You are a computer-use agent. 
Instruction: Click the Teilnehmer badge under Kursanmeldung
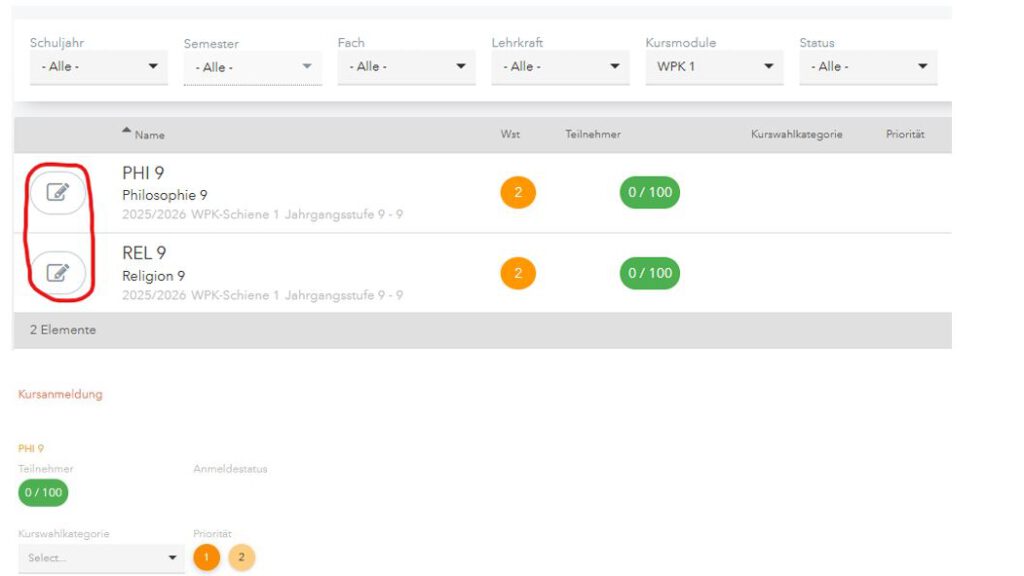click(x=43, y=492)
